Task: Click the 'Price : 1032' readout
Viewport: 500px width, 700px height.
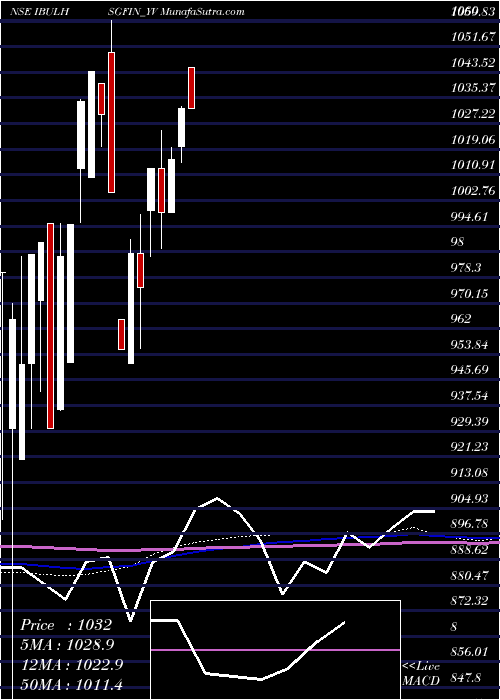Action: pyautogui.click(x=65, y=625)
